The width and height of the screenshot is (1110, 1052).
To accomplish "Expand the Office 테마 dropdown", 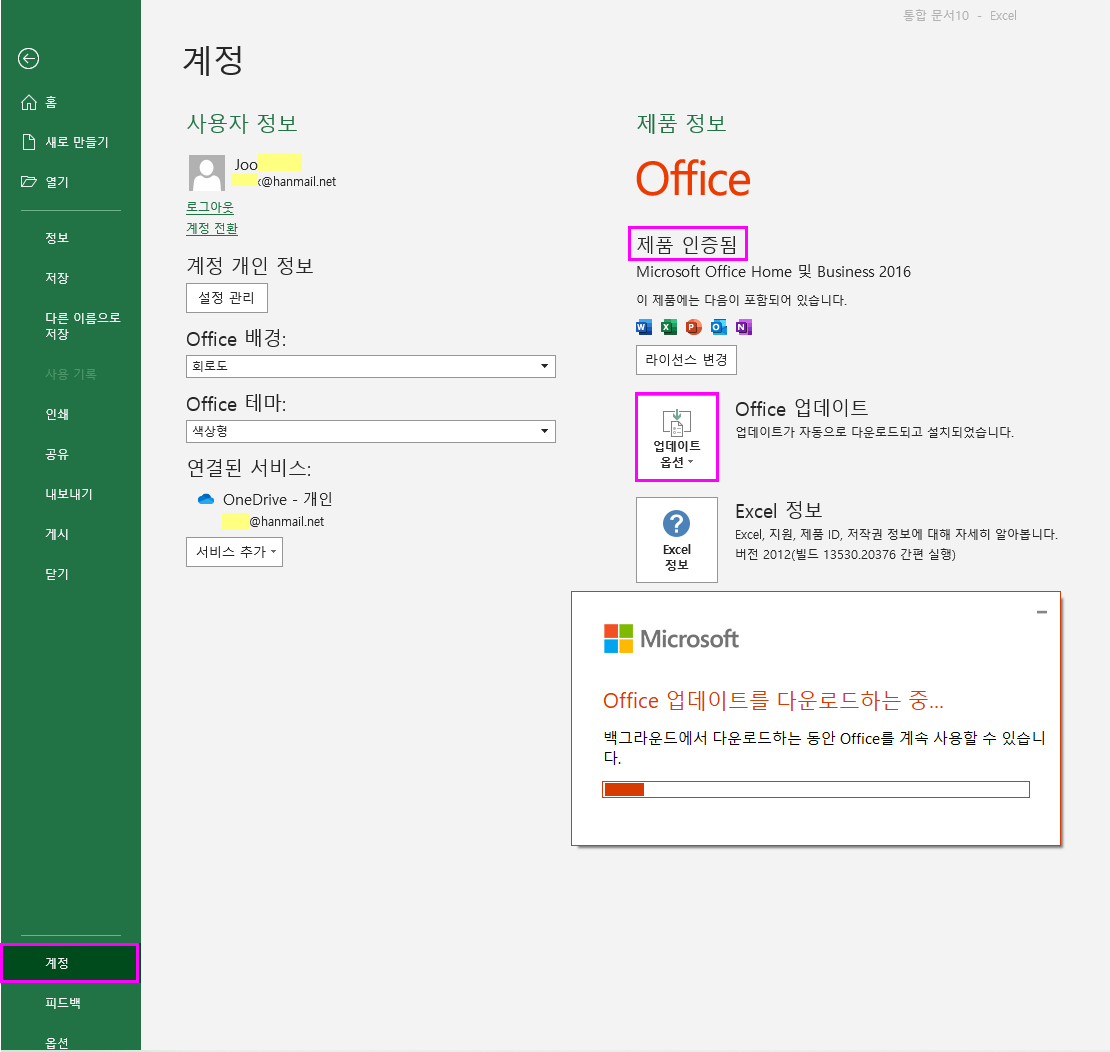I will tap(545, 431).
